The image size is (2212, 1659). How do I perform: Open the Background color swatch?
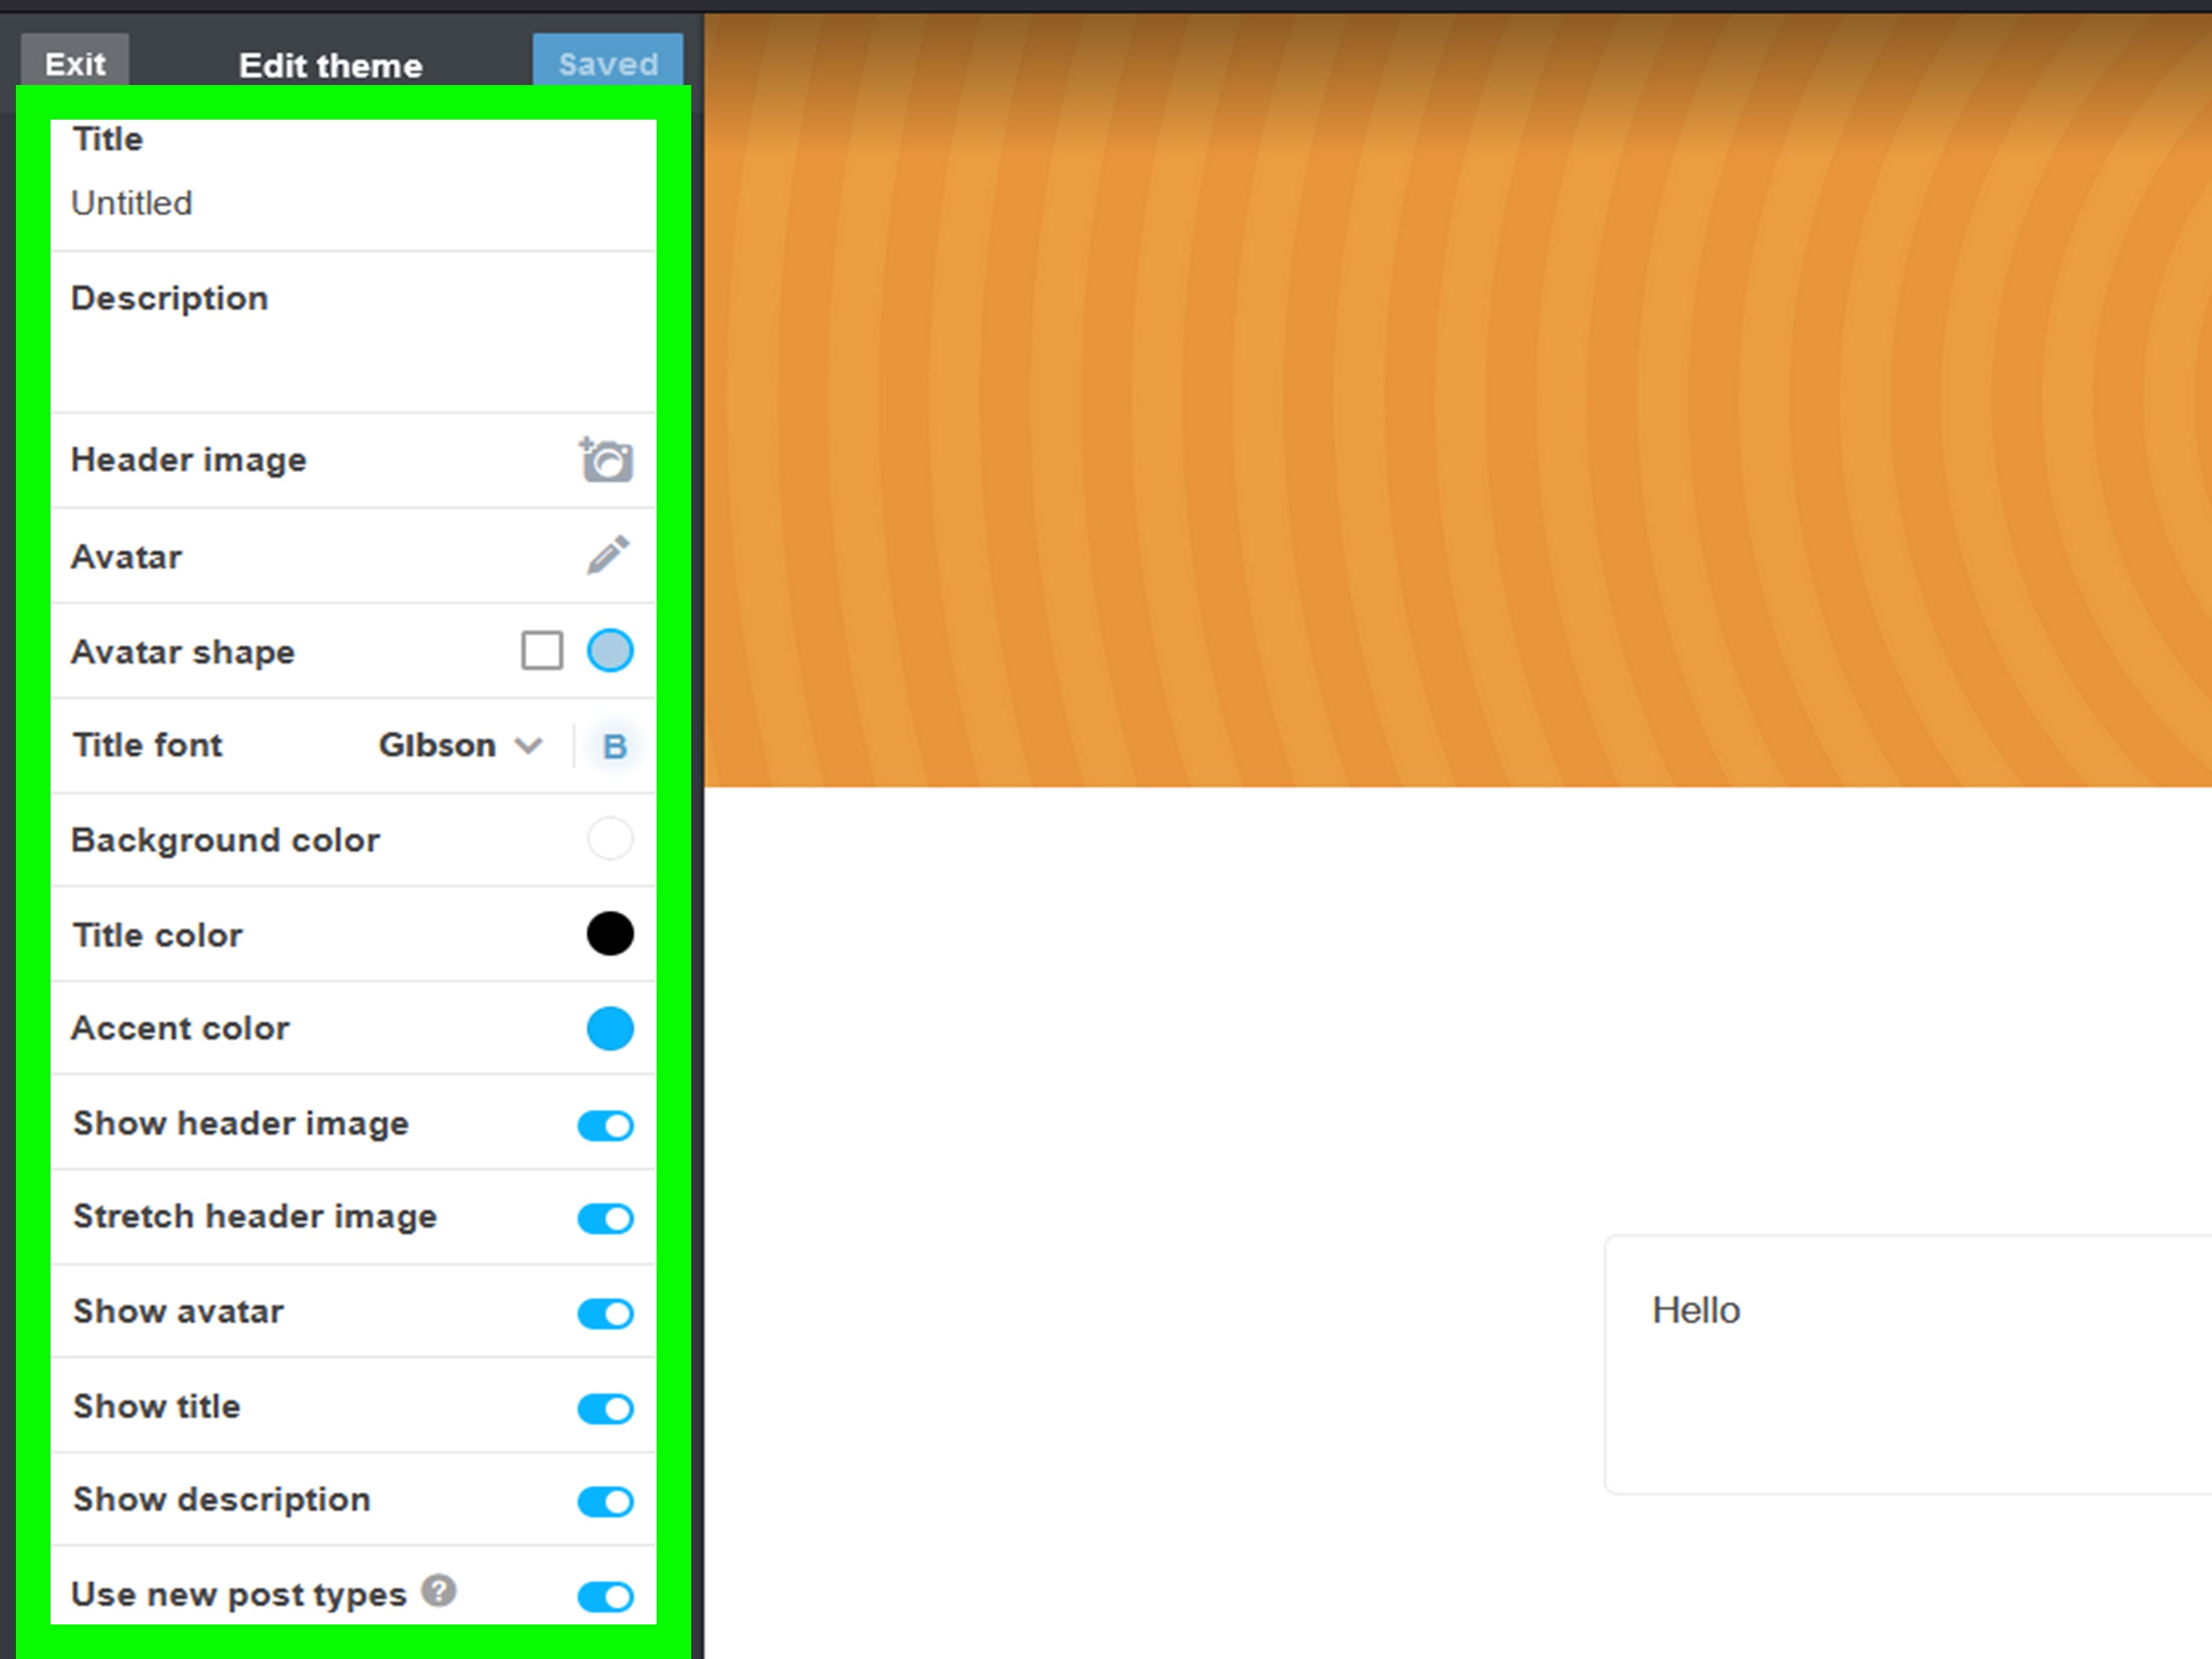[x=610, y=839]
